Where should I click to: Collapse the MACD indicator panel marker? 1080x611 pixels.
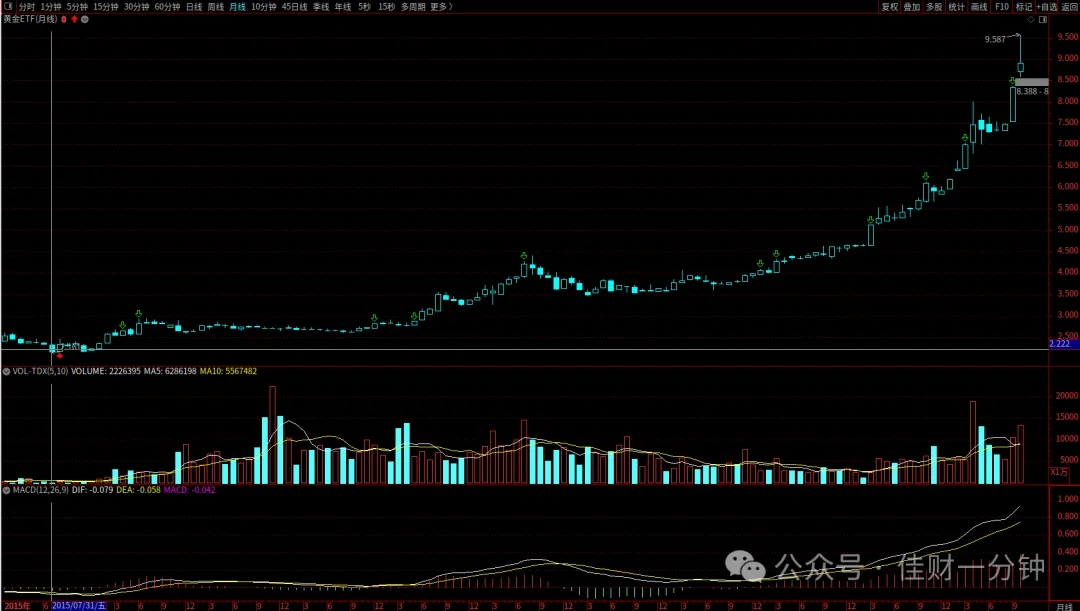click(6, 490)
